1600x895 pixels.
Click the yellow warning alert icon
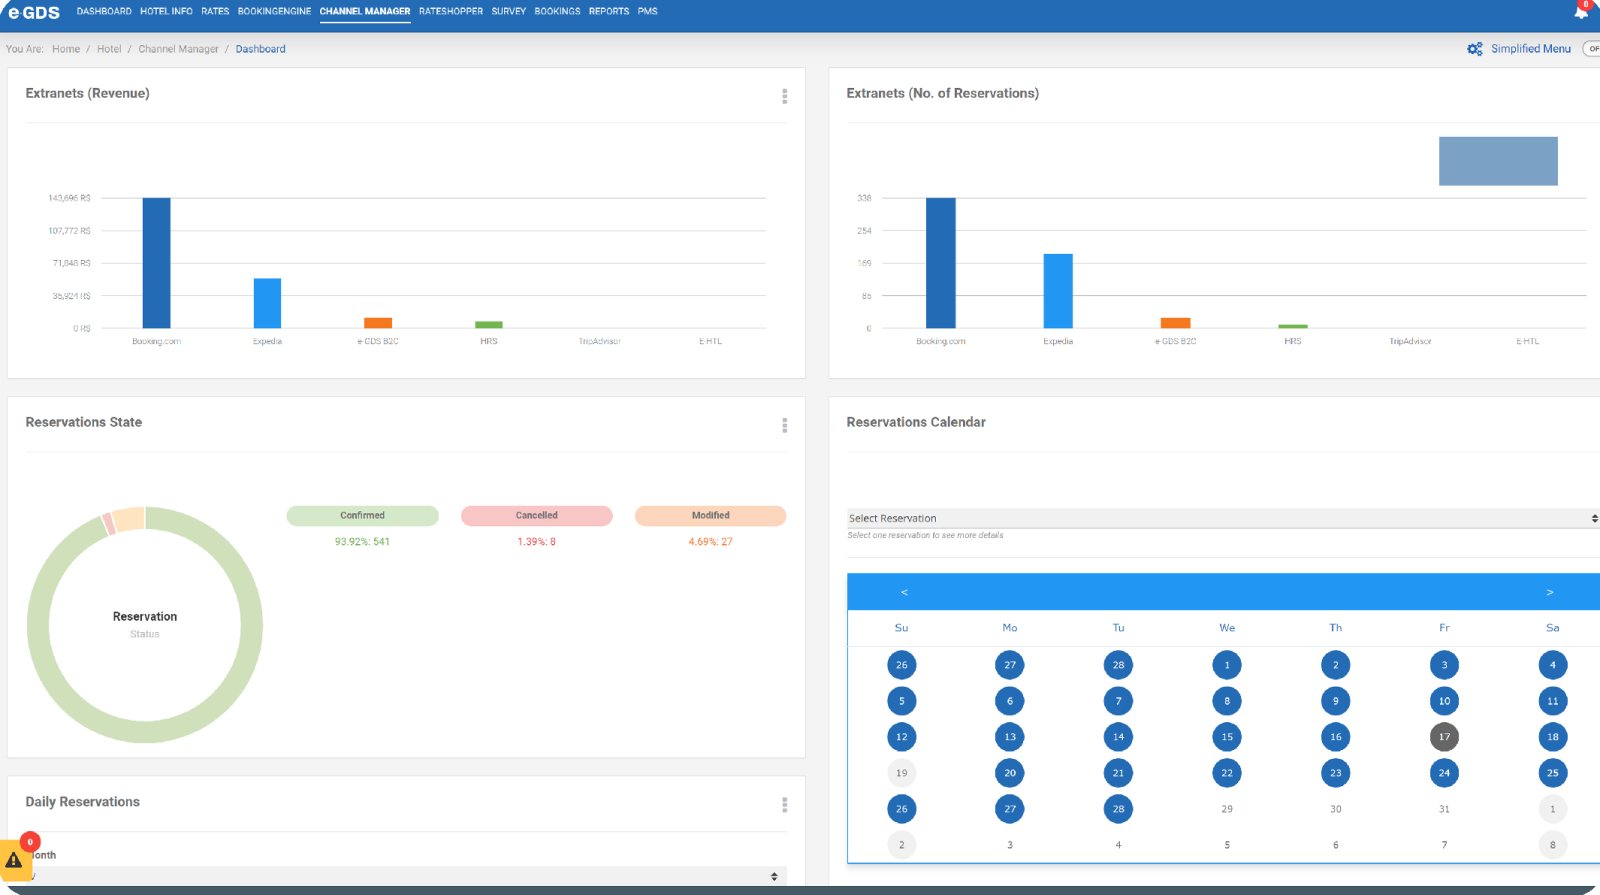pyautogui.click(x=14, y=860)
